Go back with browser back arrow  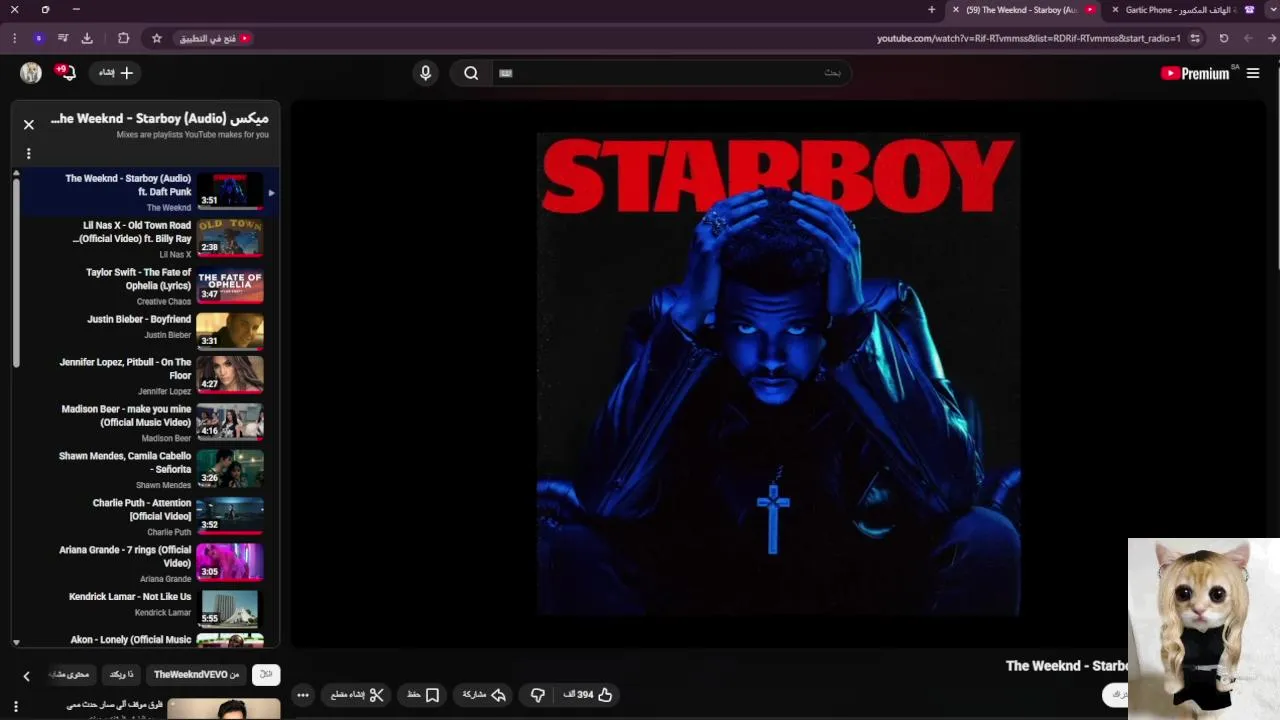click(1272, 38)
